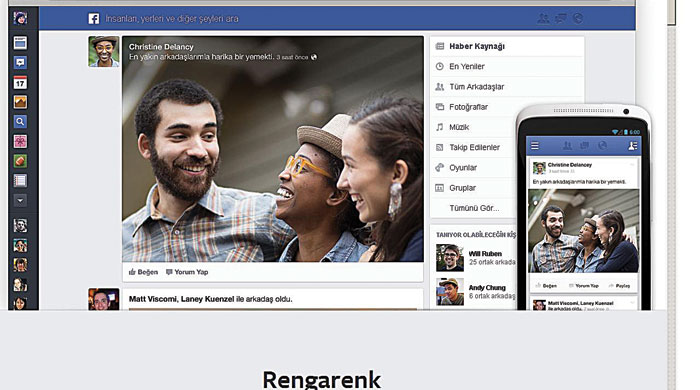Open the photos icon in left sidebar

pyautogui.click(x=20, y=102)
